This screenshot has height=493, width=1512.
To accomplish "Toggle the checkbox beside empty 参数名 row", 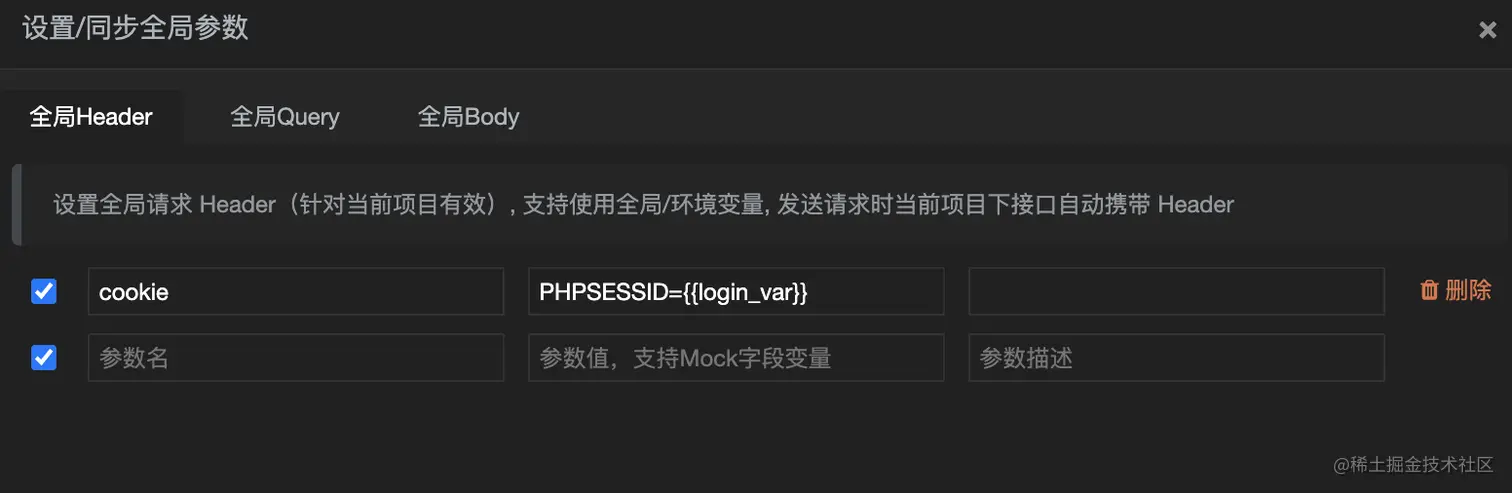I will (x=44, y=357).
